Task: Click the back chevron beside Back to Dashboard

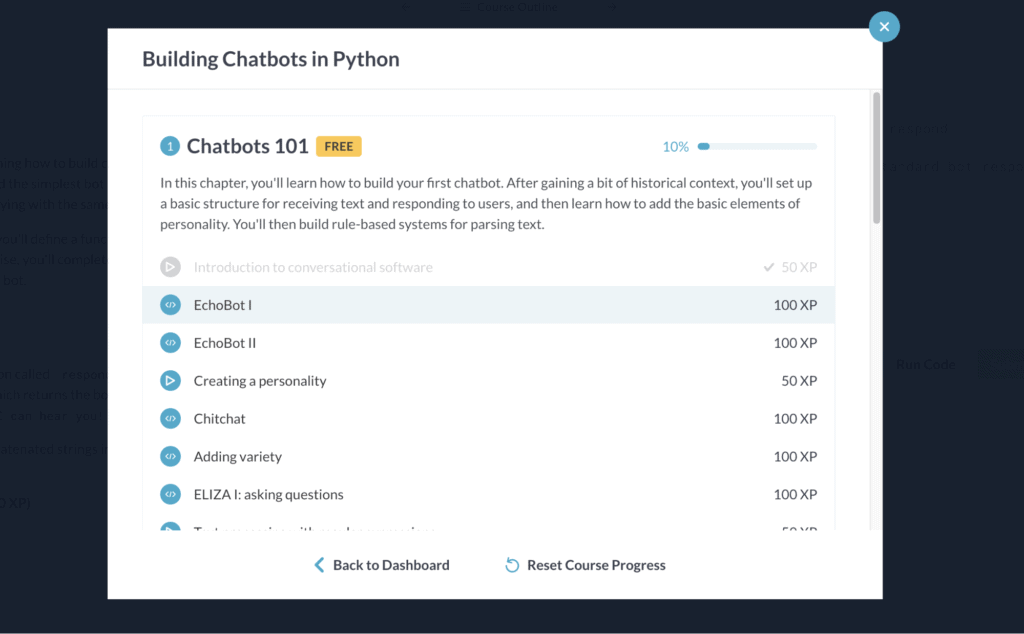Action: pos(318,564)
